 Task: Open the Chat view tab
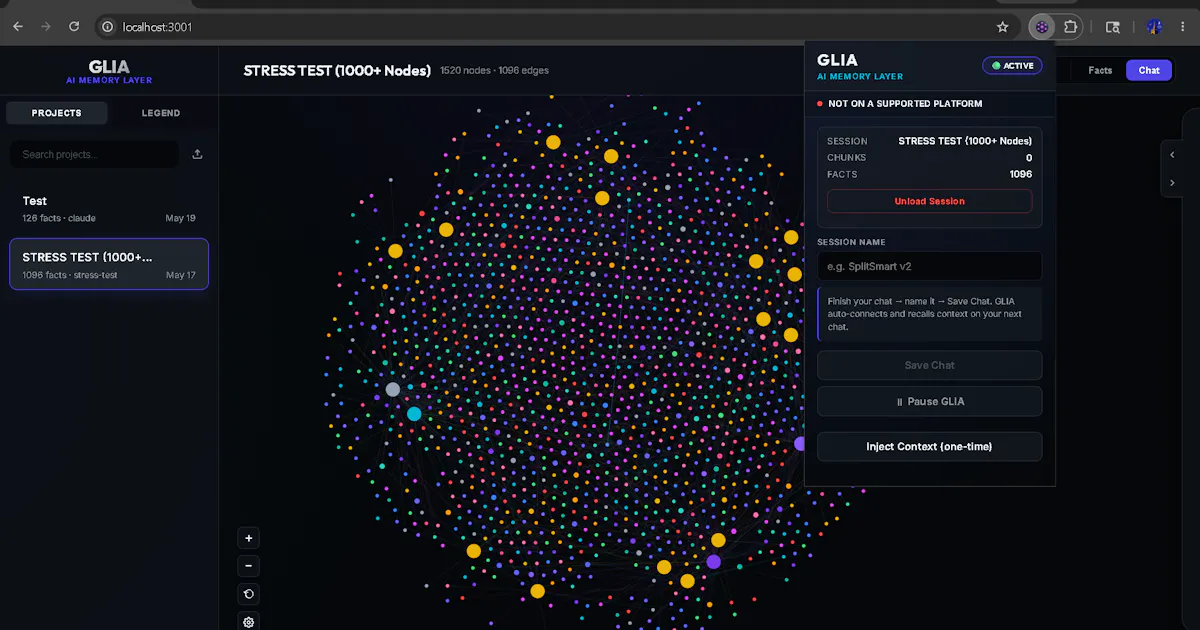(1149, 70)
